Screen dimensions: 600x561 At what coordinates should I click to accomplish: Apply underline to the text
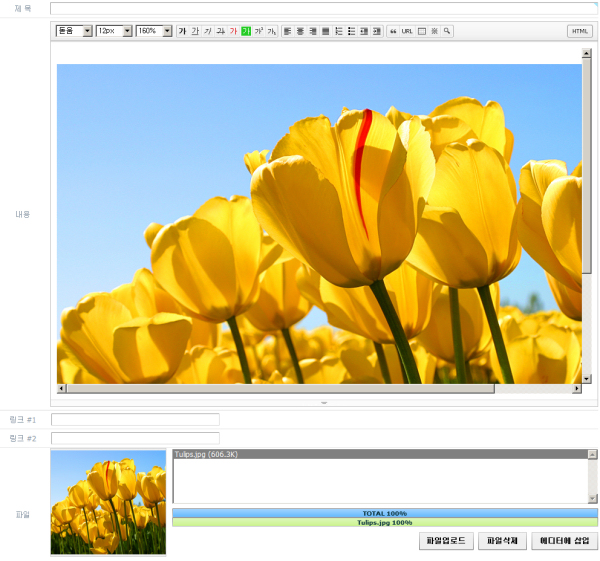point(195,31)
